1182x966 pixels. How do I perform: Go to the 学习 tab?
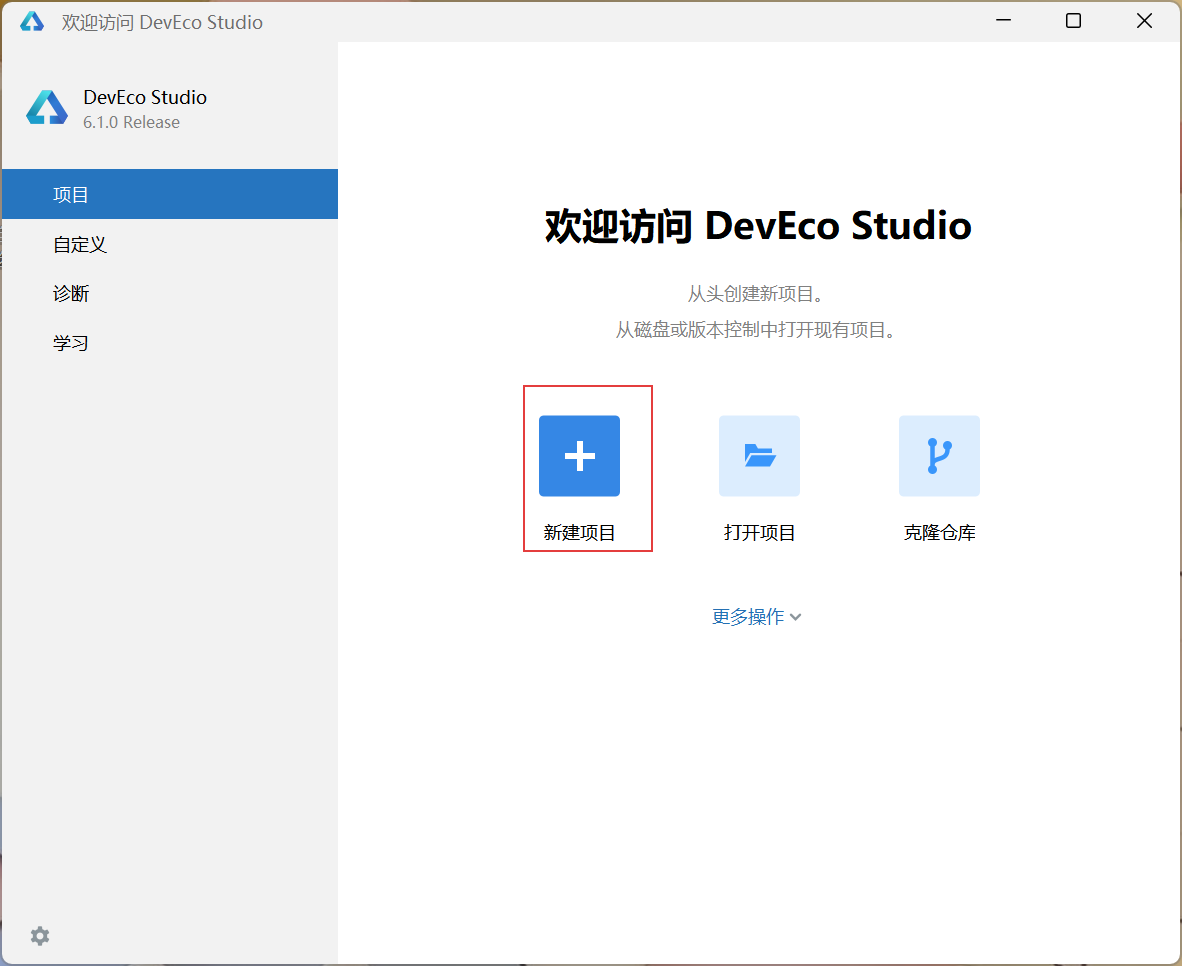pyautogui.click(x=170, y=343)
